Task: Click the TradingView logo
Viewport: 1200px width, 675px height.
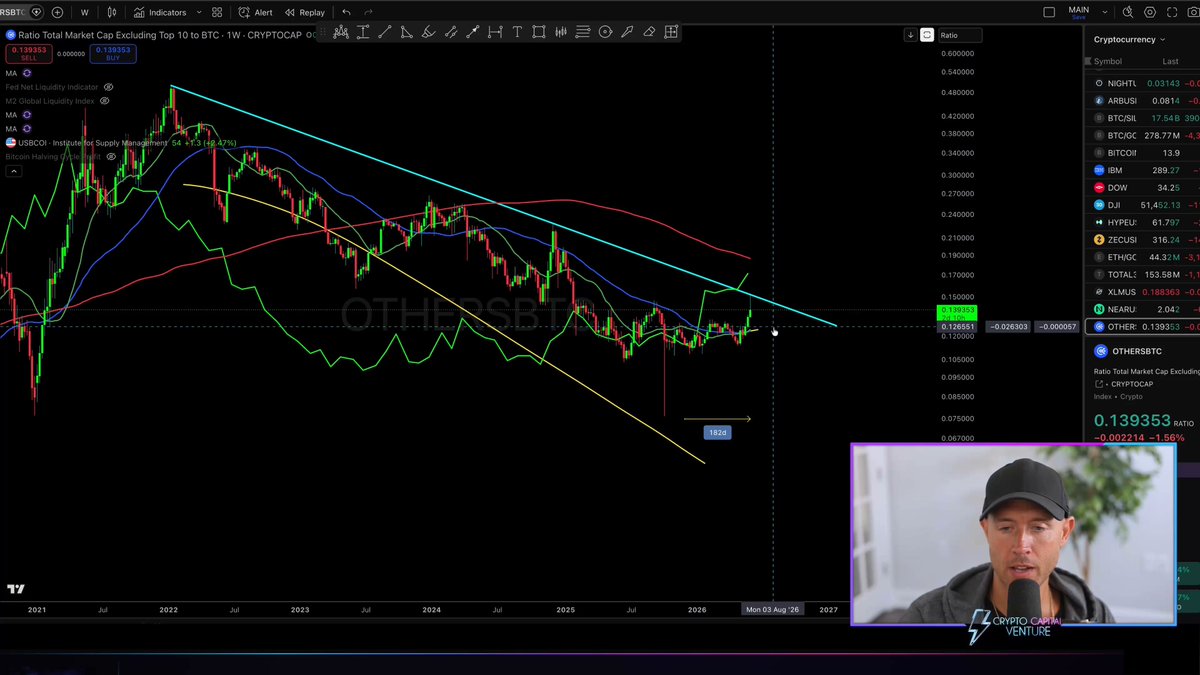Action: (x=15, y=589)
